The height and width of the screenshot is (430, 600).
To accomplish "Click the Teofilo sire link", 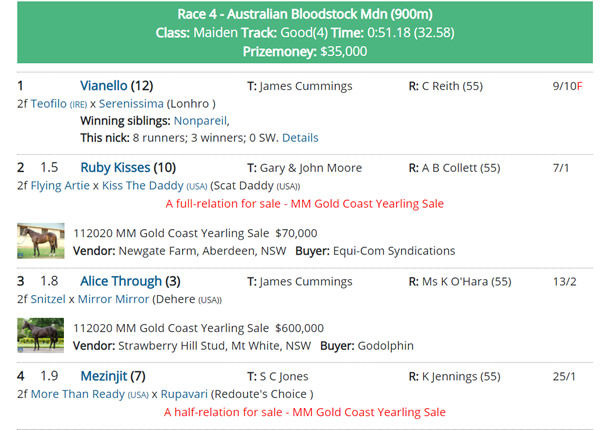I will click(x=48, y=104).
